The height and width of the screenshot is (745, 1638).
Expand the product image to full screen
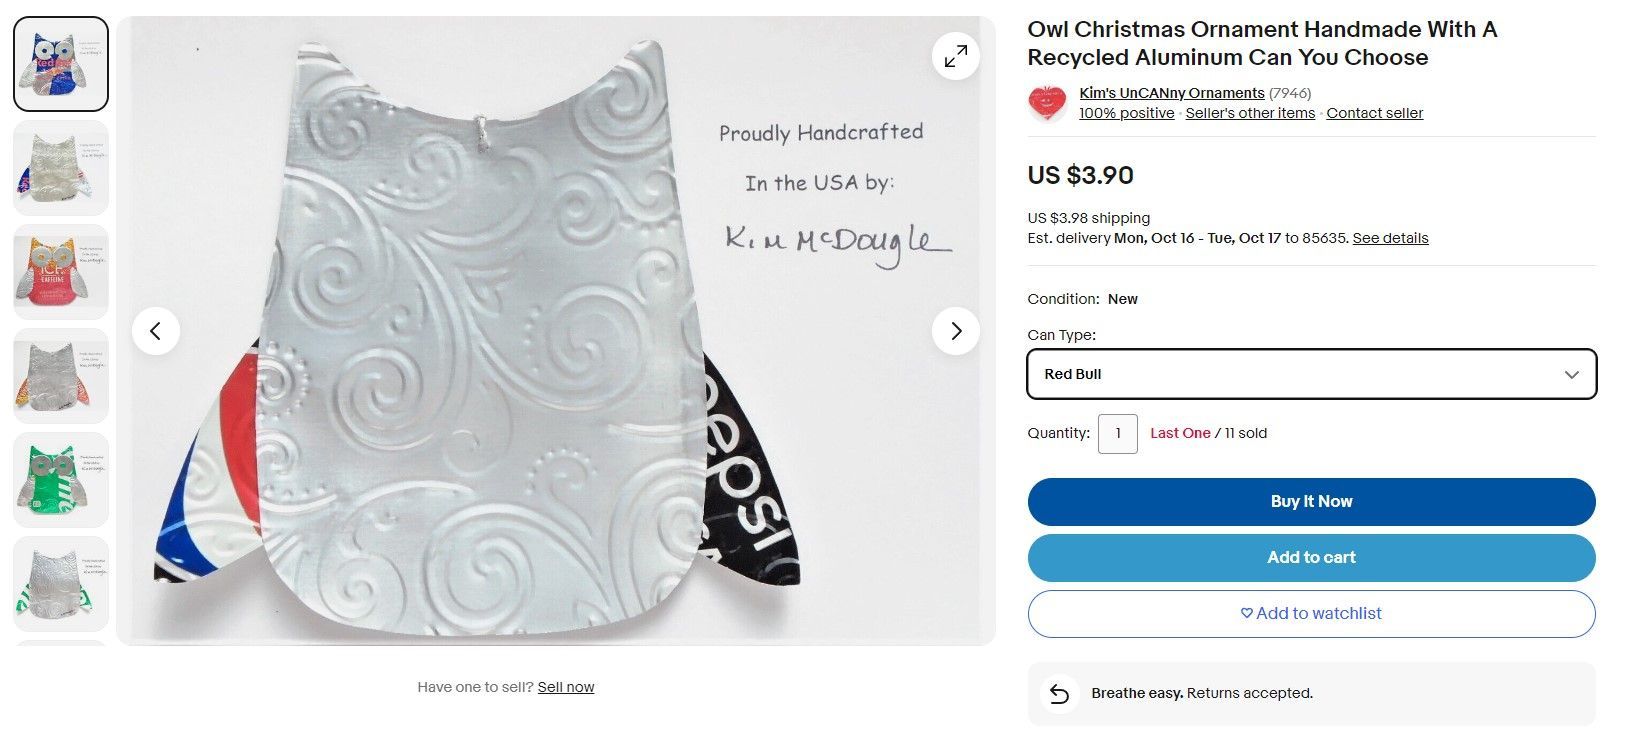click(x=956, y=57)
